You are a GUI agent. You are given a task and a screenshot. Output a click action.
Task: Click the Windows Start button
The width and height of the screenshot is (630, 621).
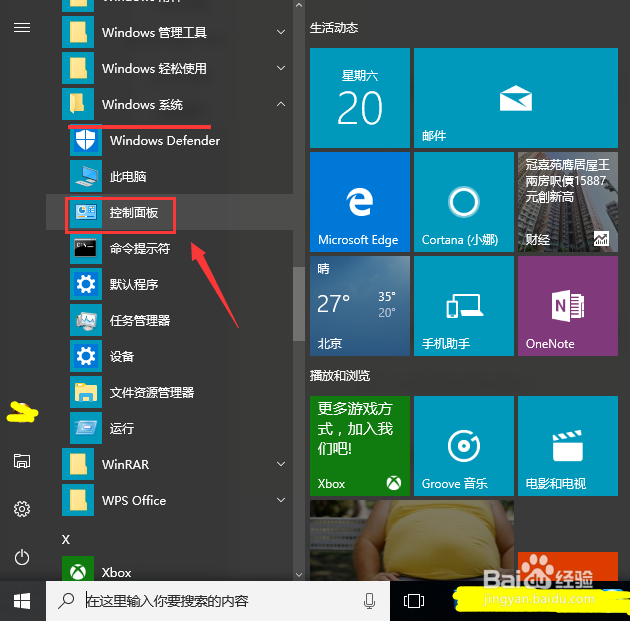[22, 601]
